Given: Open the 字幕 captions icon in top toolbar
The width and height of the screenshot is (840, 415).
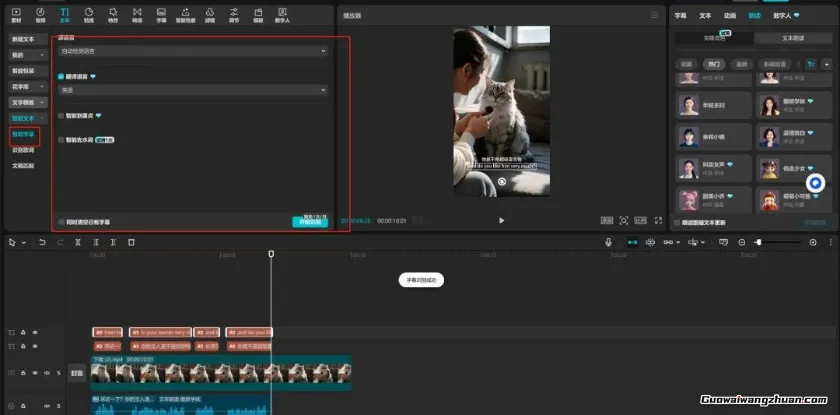Looking at the screenshot, I should (x=161, y=14).
